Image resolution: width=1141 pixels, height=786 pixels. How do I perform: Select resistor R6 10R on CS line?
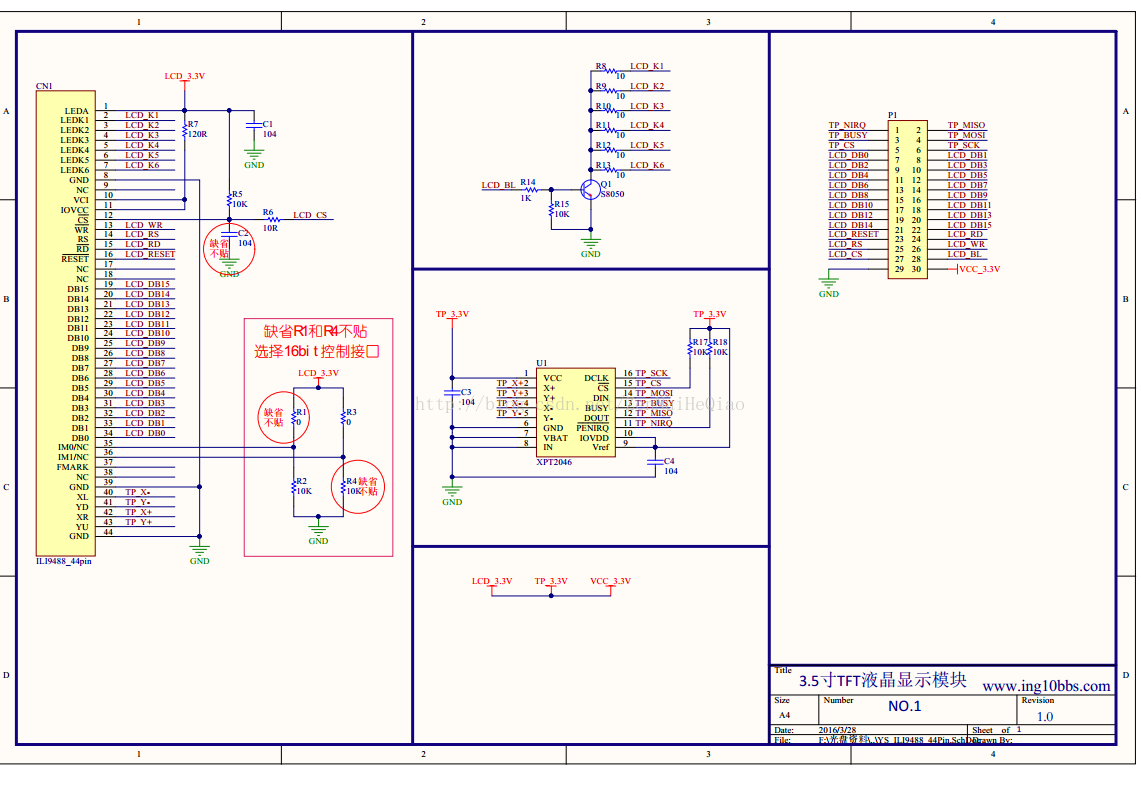(273, 219)
